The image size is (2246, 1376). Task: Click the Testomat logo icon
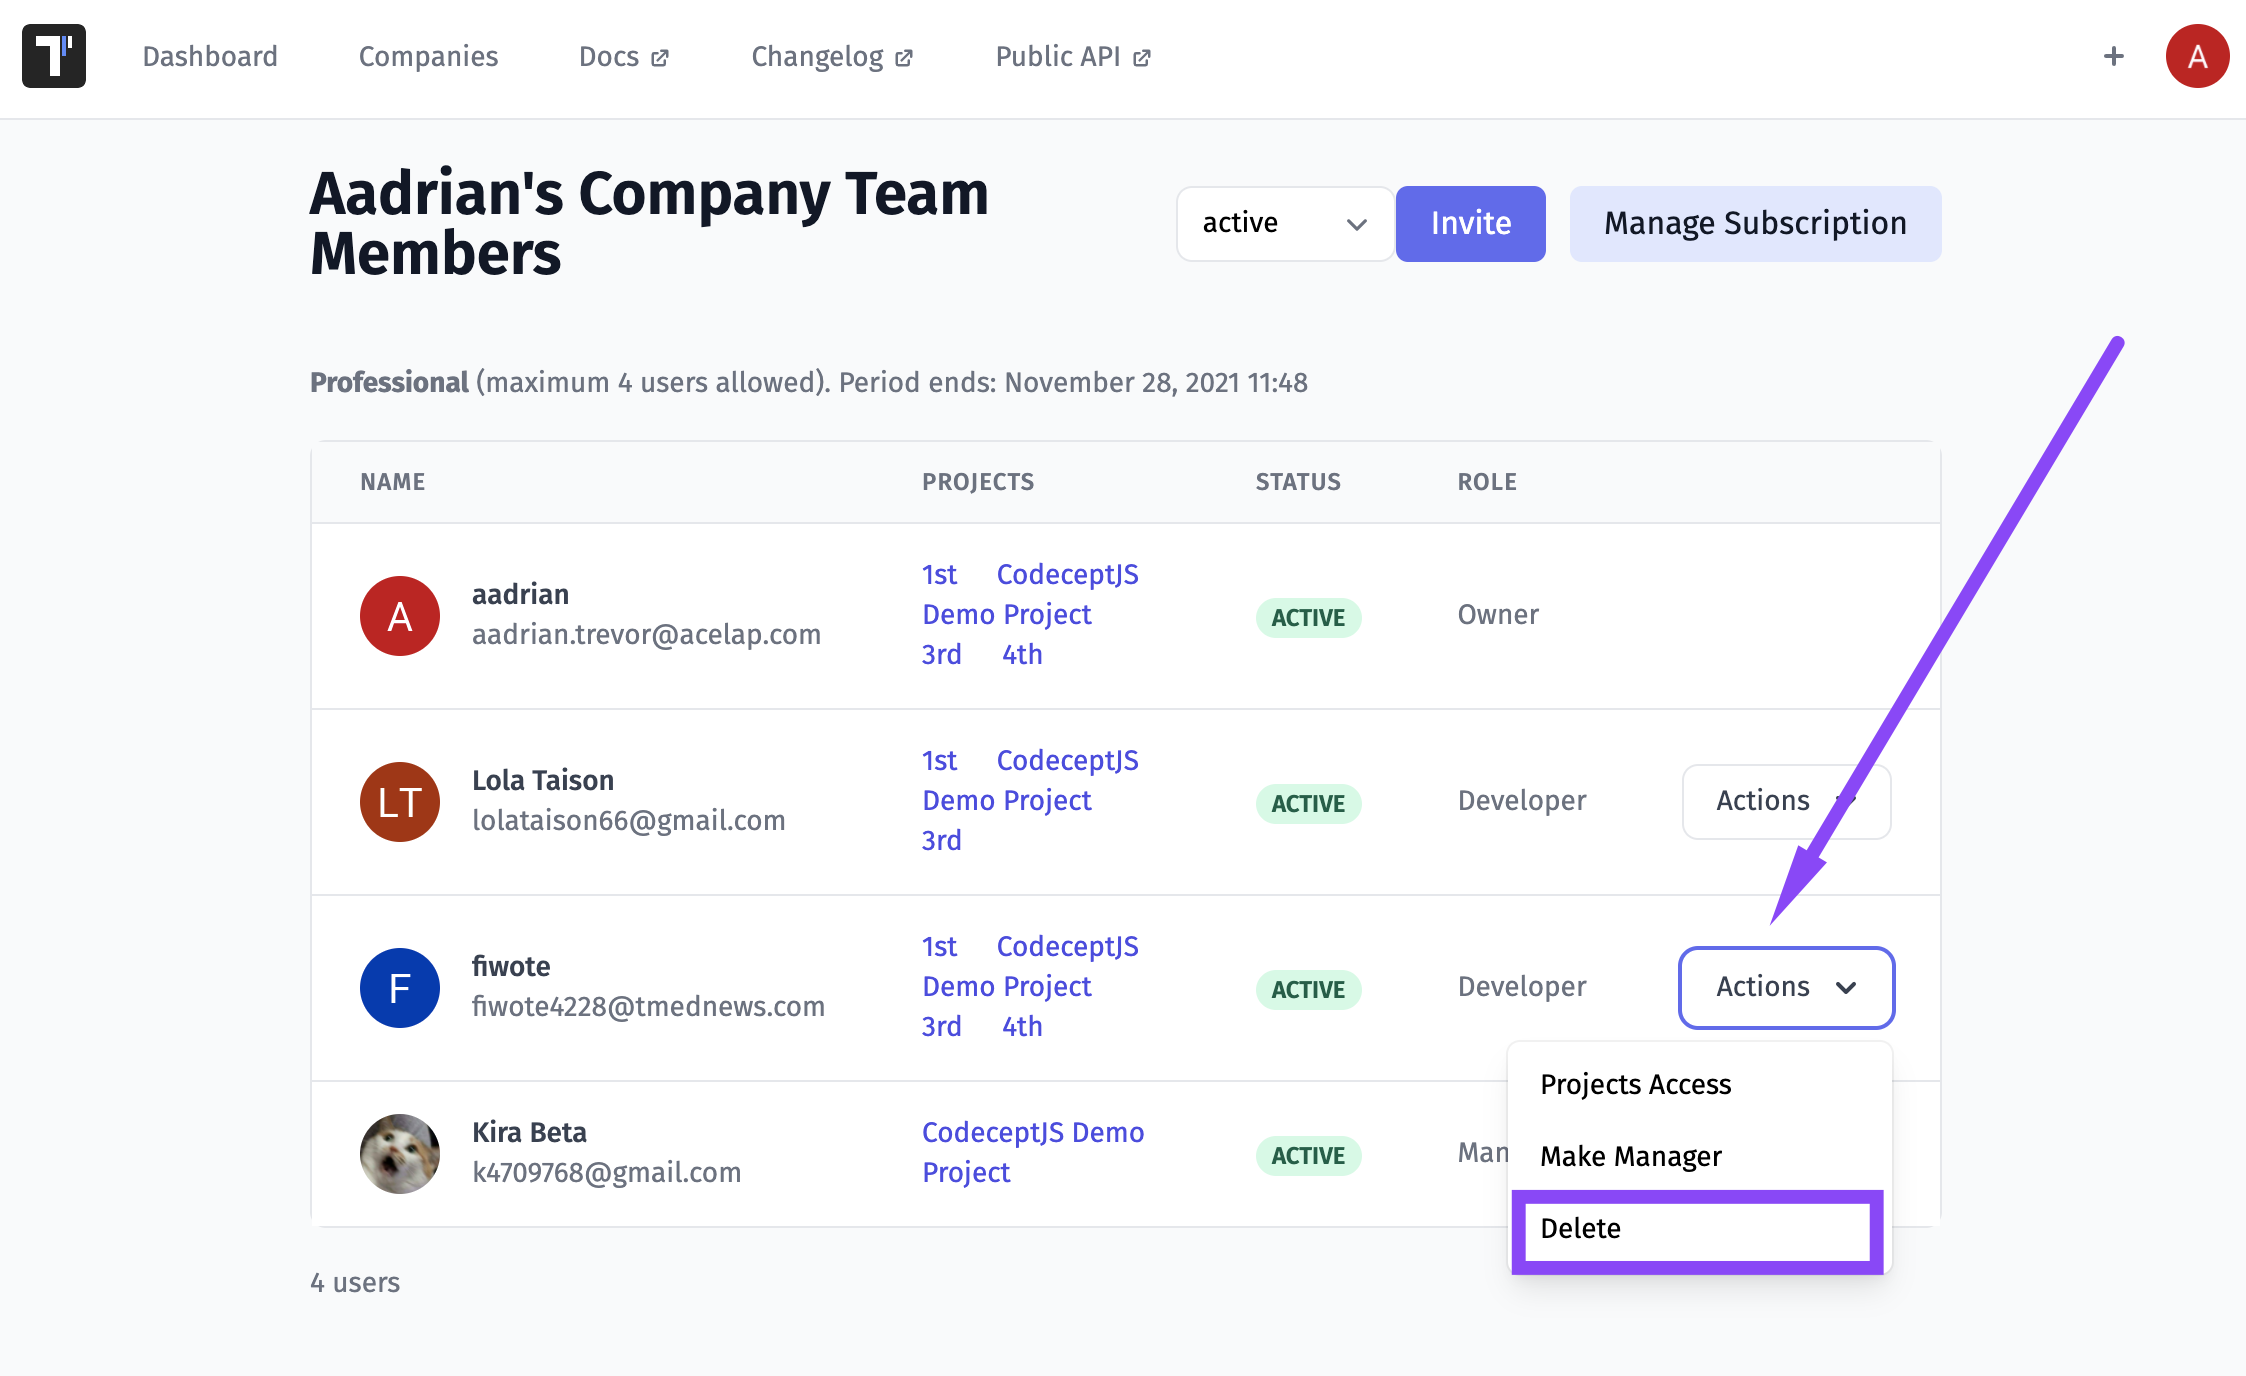tap(54, 56)
